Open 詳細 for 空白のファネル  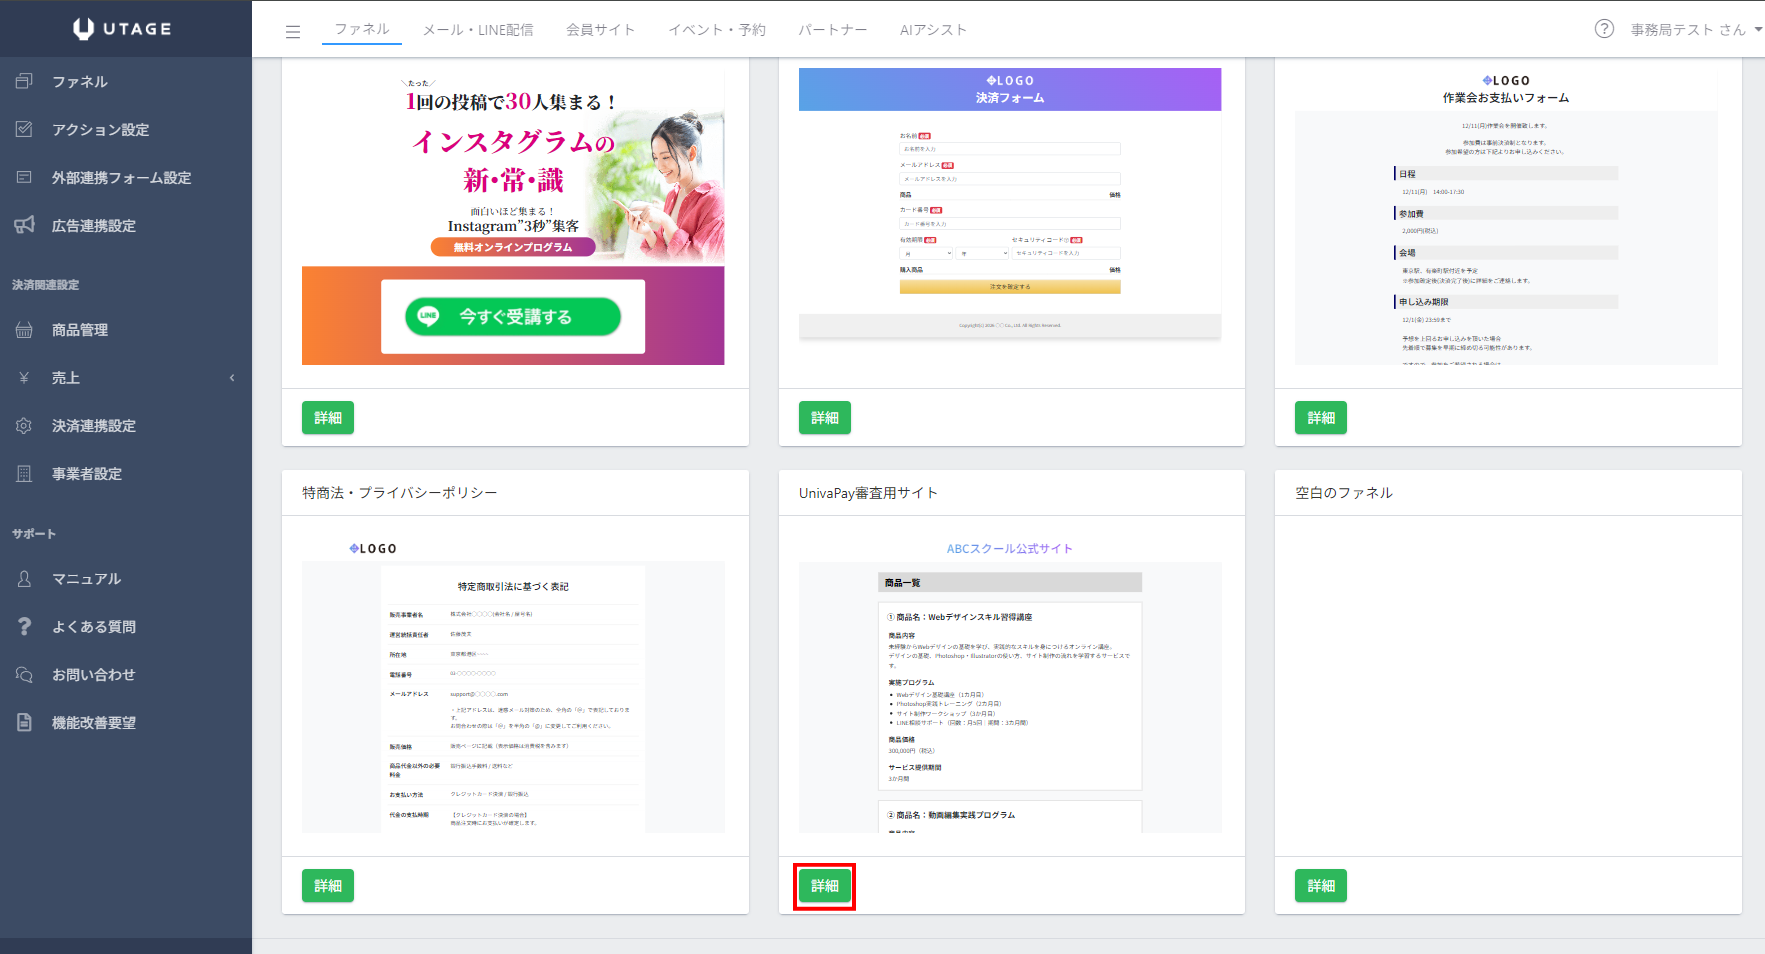click(x=1320, y=886)
